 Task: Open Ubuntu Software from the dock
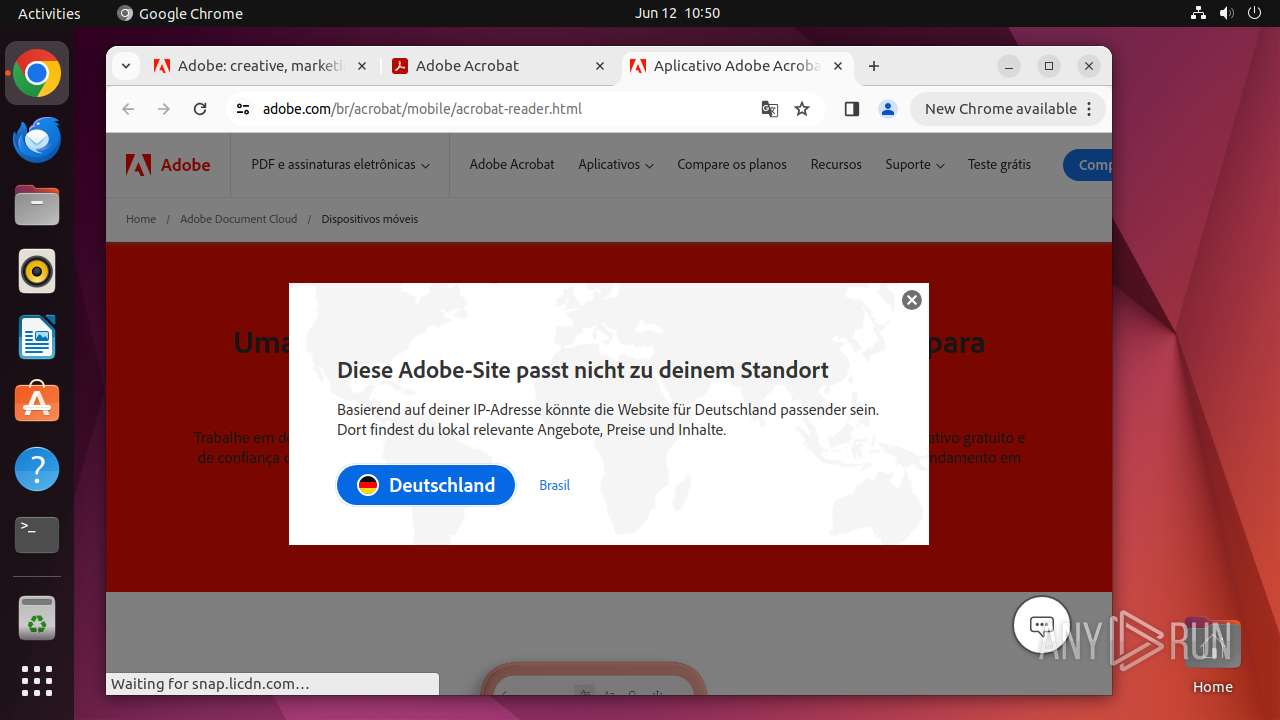point(37,402)
